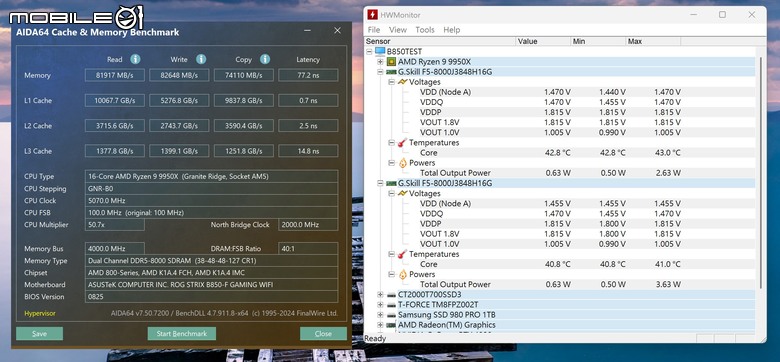Click the Sensor column header
Image resolution: width=780 pixels, height=362 pixels.
(x=440, y=41)
